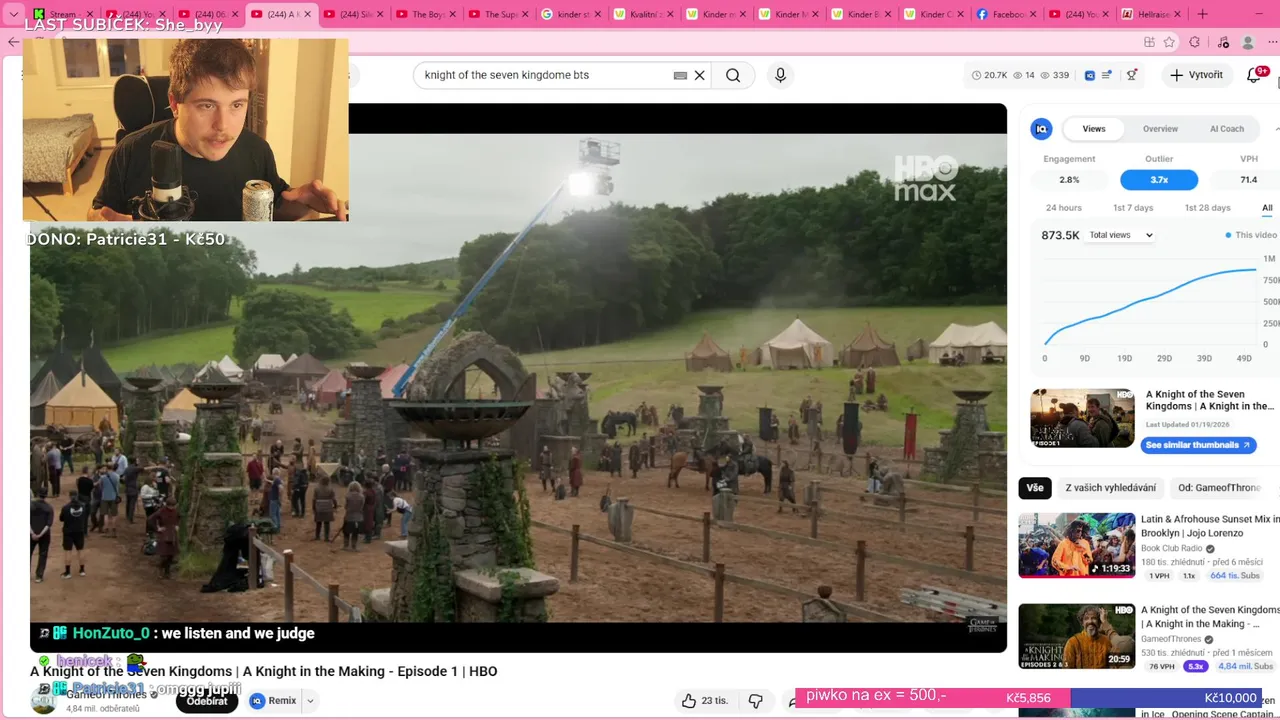Click the Engagement 2.8% pill

click(x=1069, y=180)
